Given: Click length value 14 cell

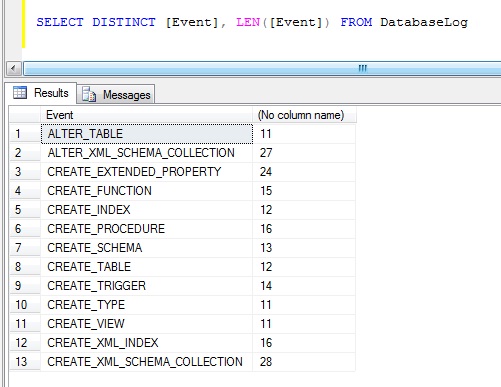Looking at the screenshot, I should pyautogui.click(x=304, y=286).
